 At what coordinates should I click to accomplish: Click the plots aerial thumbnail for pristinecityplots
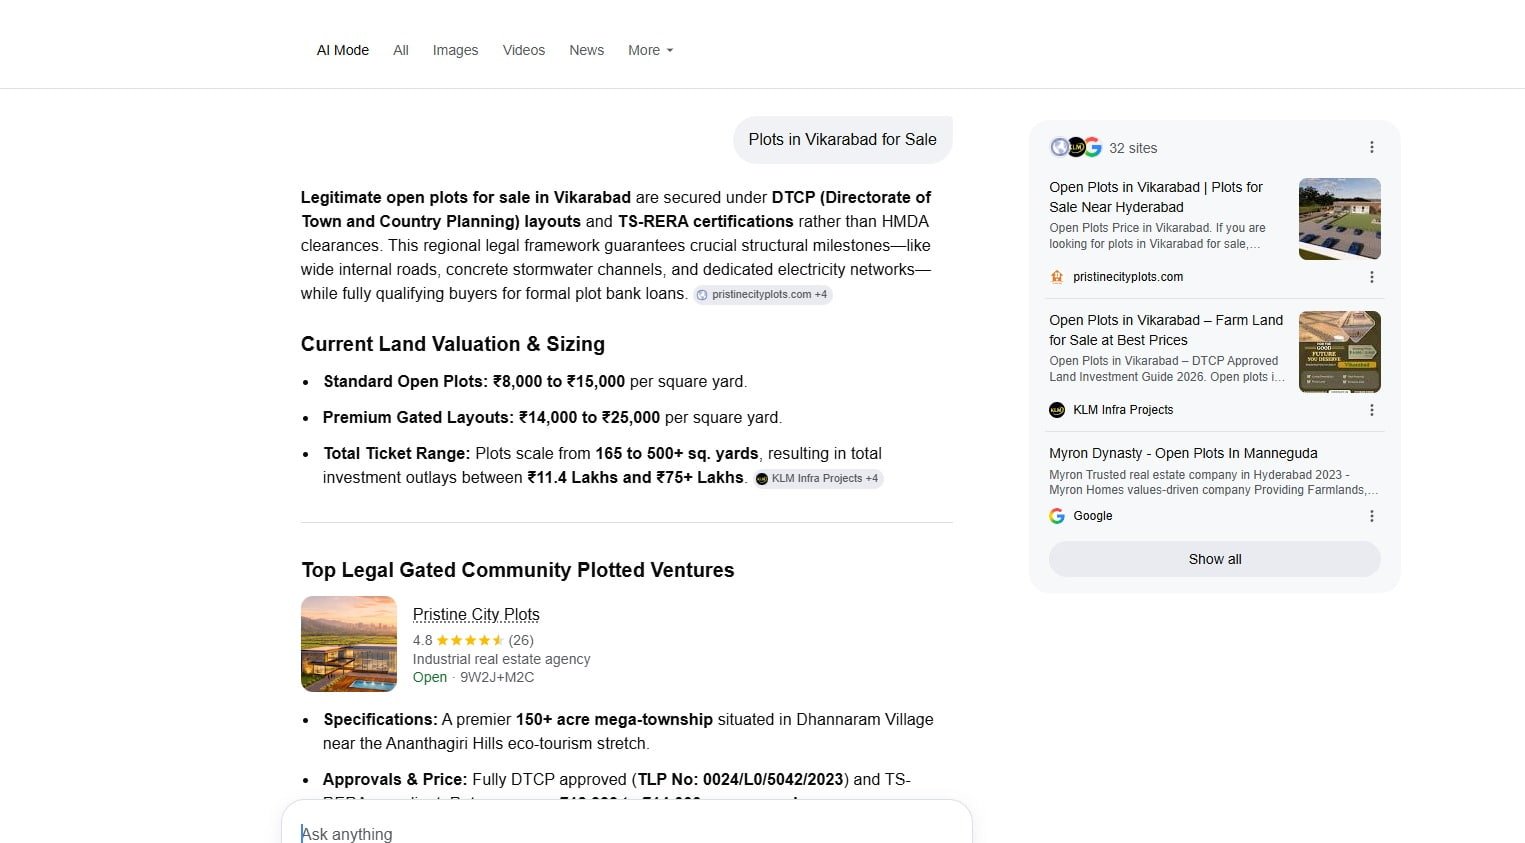click(x=1340, y=219)
